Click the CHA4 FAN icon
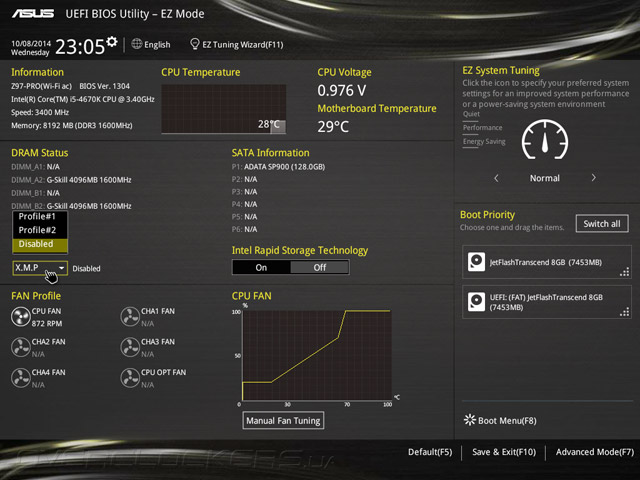This screenshot has width=640, height=480. 20,378
